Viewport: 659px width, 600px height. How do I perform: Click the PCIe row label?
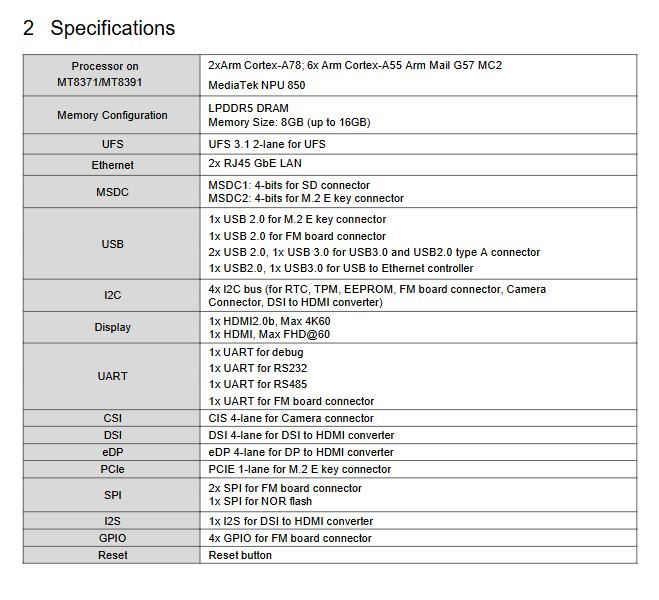(113, 469)
